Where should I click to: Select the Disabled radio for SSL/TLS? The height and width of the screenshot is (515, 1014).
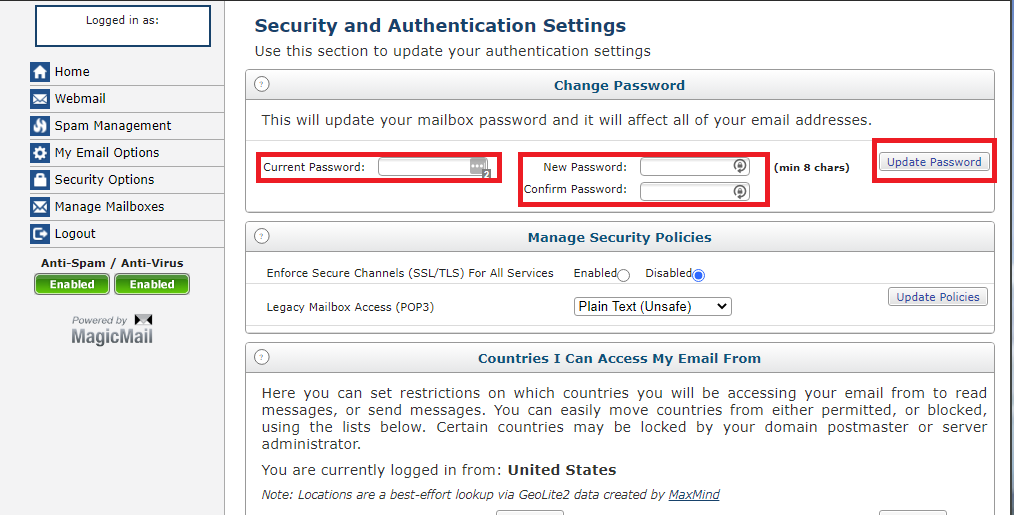click(698, 276)
